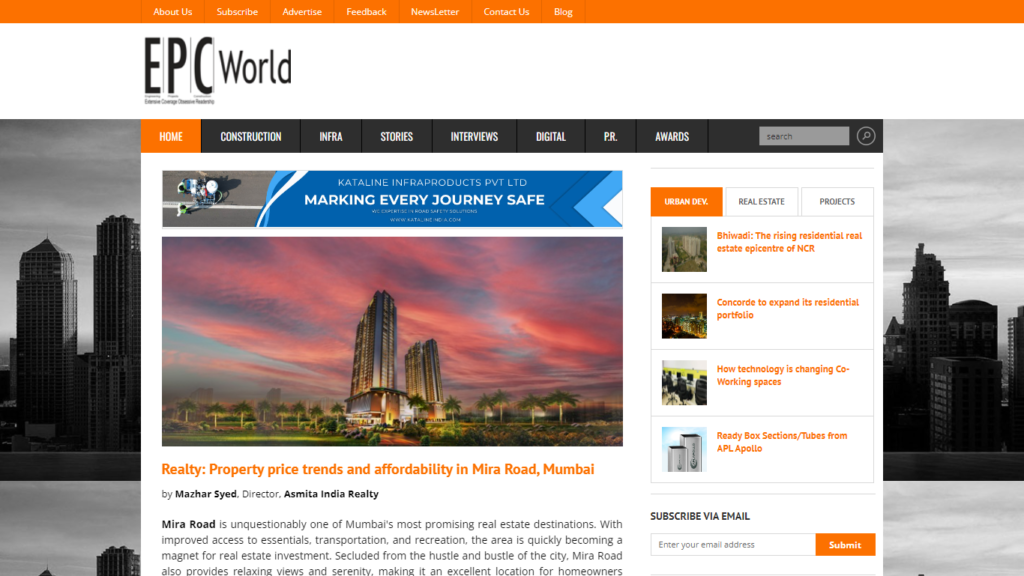This screenshot has width=1024, height=576.
Task: Go to the Awards section
Action: point(672,137)
